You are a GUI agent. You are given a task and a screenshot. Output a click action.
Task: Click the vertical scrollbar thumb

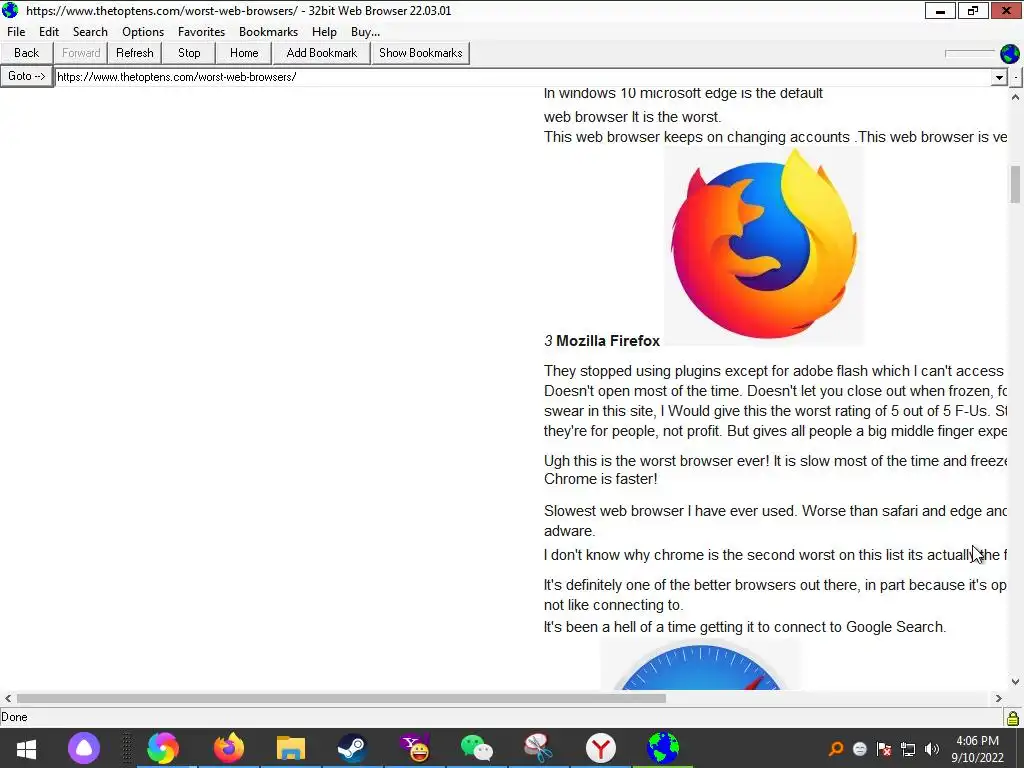pyautogui.click(x=1015, y=184)
